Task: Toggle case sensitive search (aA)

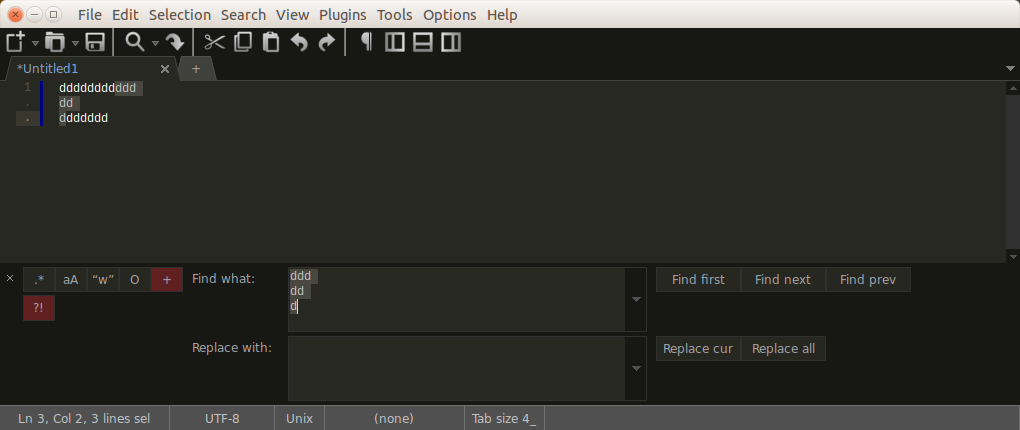Action: [71, 280]
